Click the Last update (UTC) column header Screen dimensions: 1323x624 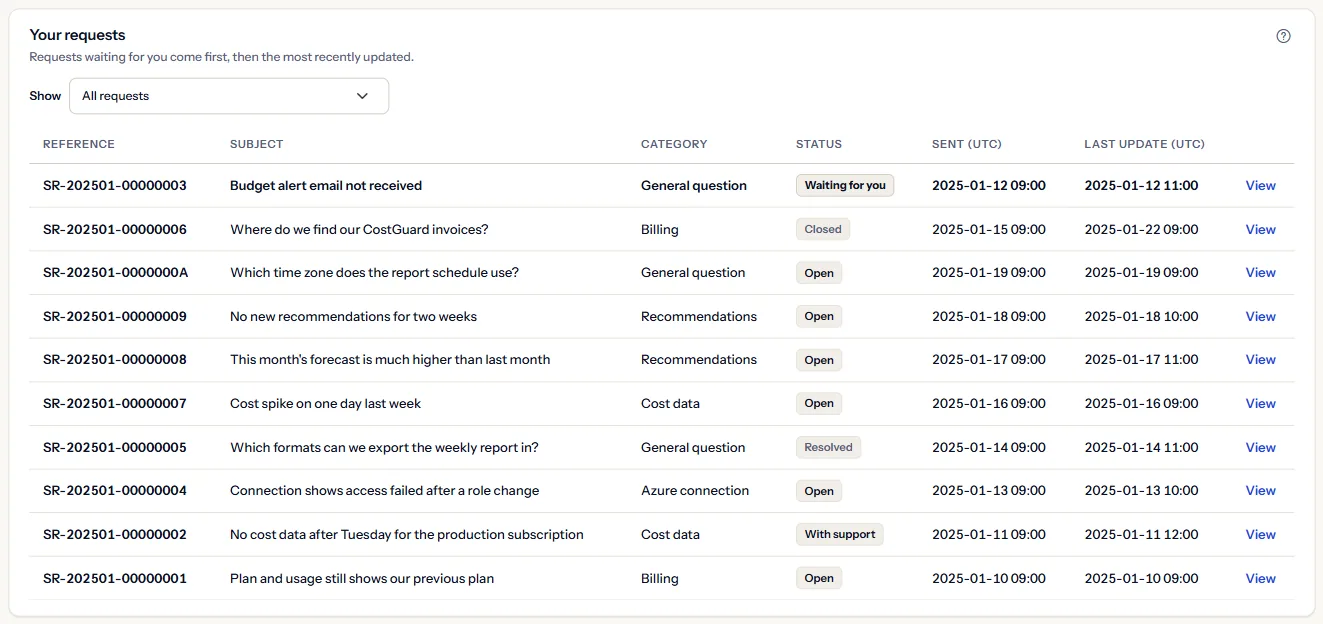pos(1144,144)
